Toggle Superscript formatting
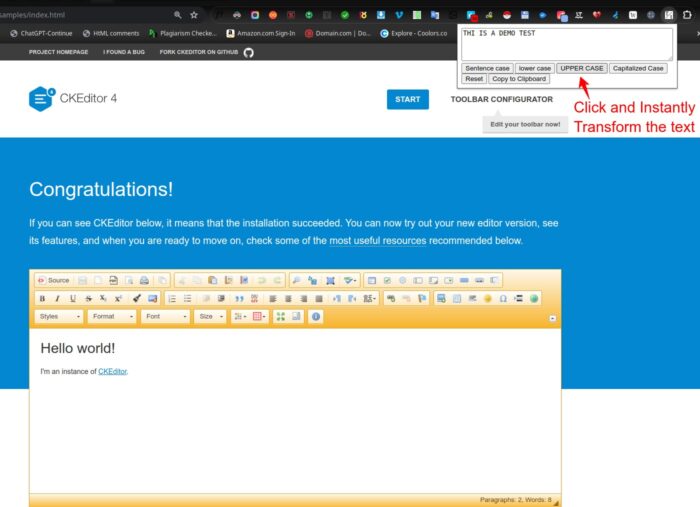This screenshot has height=507, width=700. click(118, 299)
